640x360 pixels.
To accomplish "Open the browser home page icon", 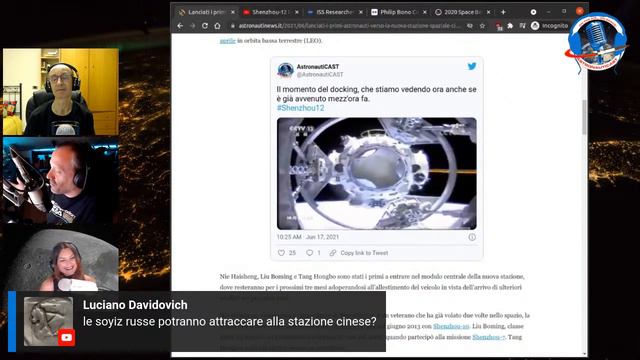I will point(218,26).
